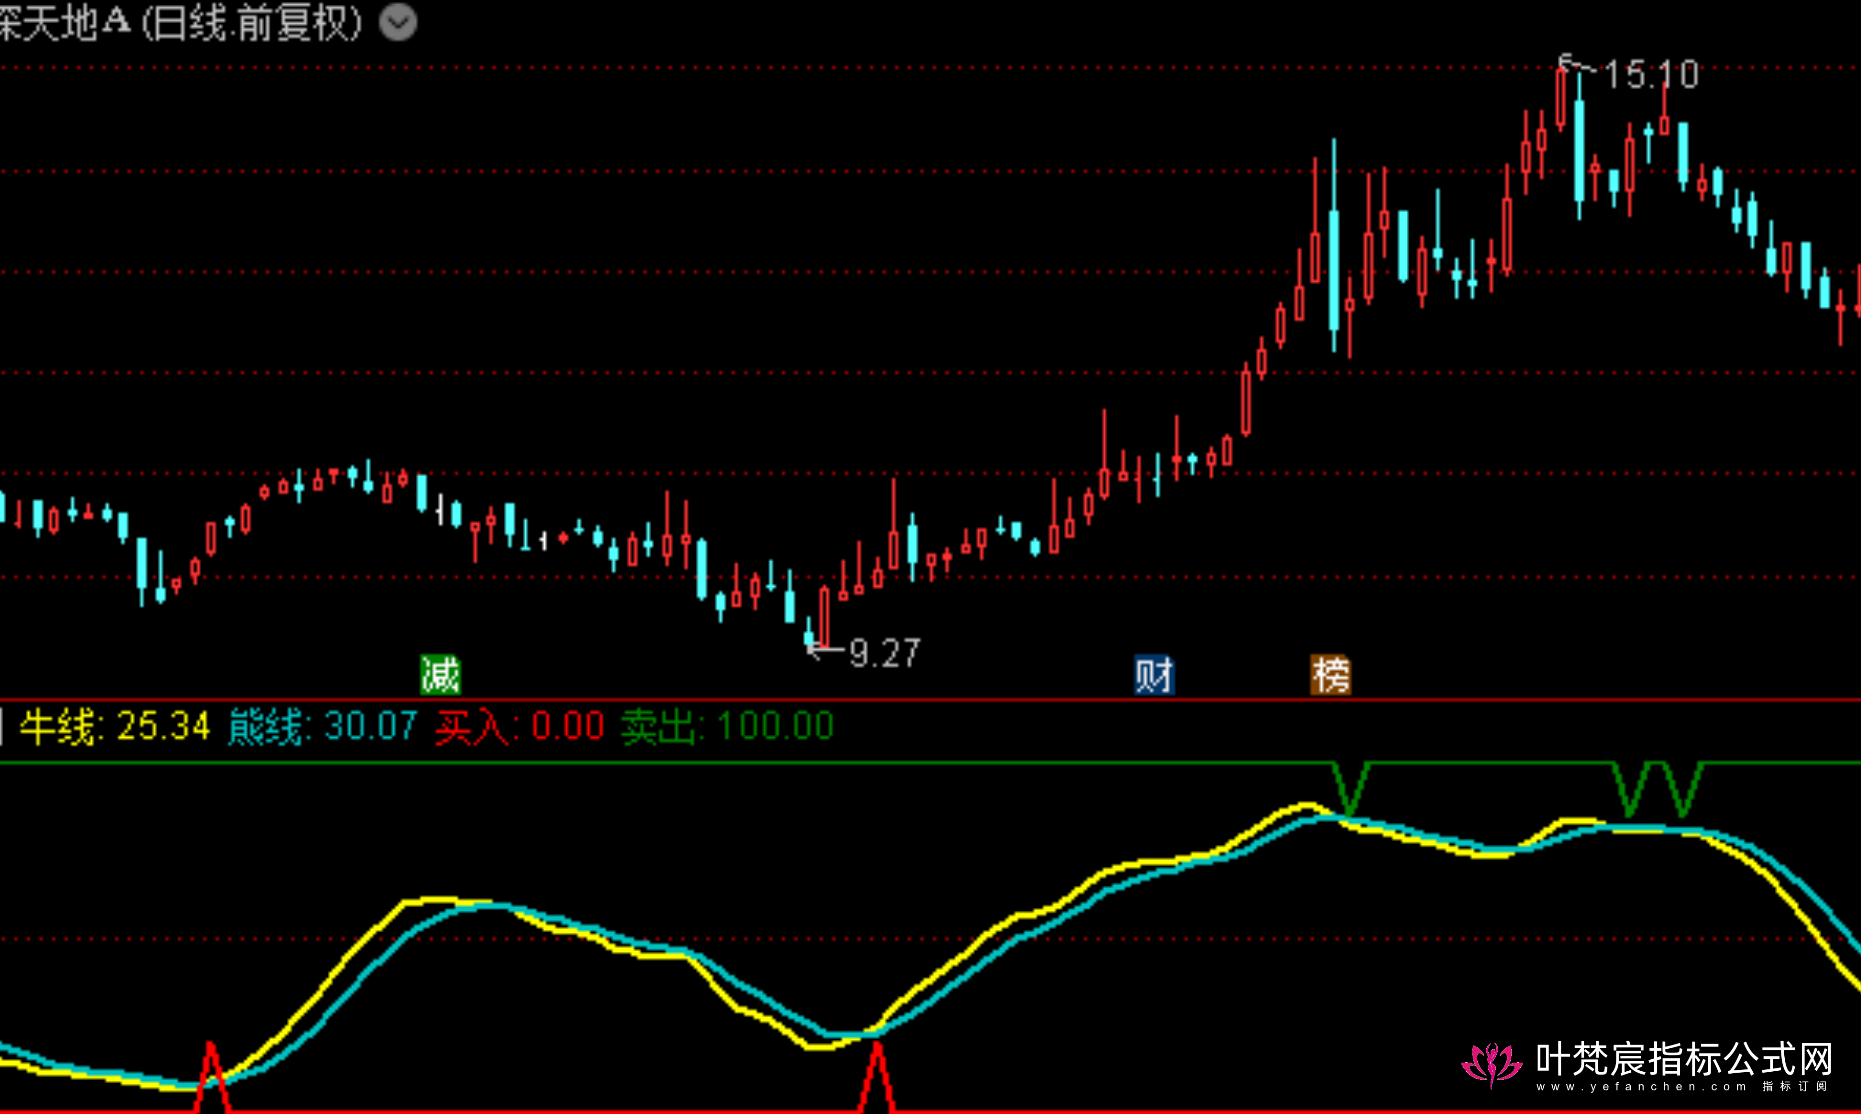Select the 熊线: 30.07 indicator value
Image resolution: width=1861 pixels, height=1114 pixels.
click(322, 726)
